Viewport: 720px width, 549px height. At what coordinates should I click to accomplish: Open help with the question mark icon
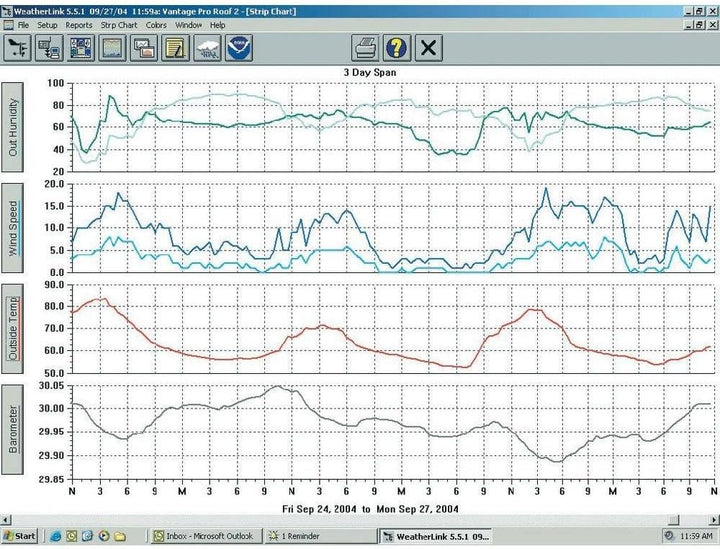[x=397, y=48]
